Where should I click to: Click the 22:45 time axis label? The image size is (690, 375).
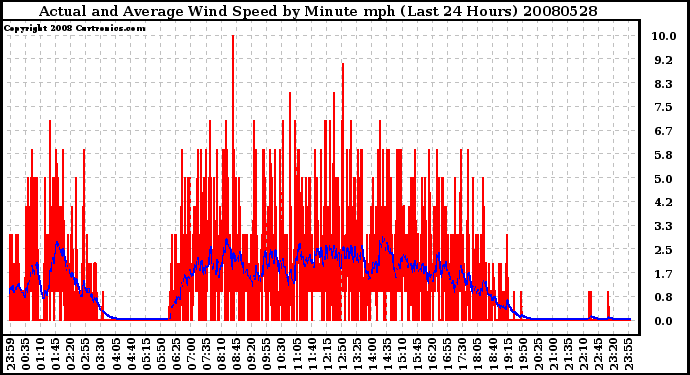tap(598, 354)
